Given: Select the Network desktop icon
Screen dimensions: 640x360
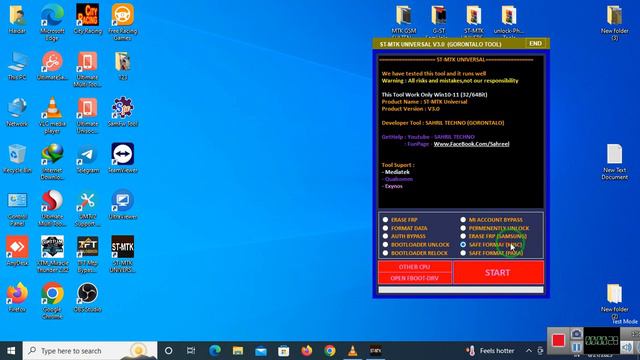Looking at the screenshot, I should [17, 111].
